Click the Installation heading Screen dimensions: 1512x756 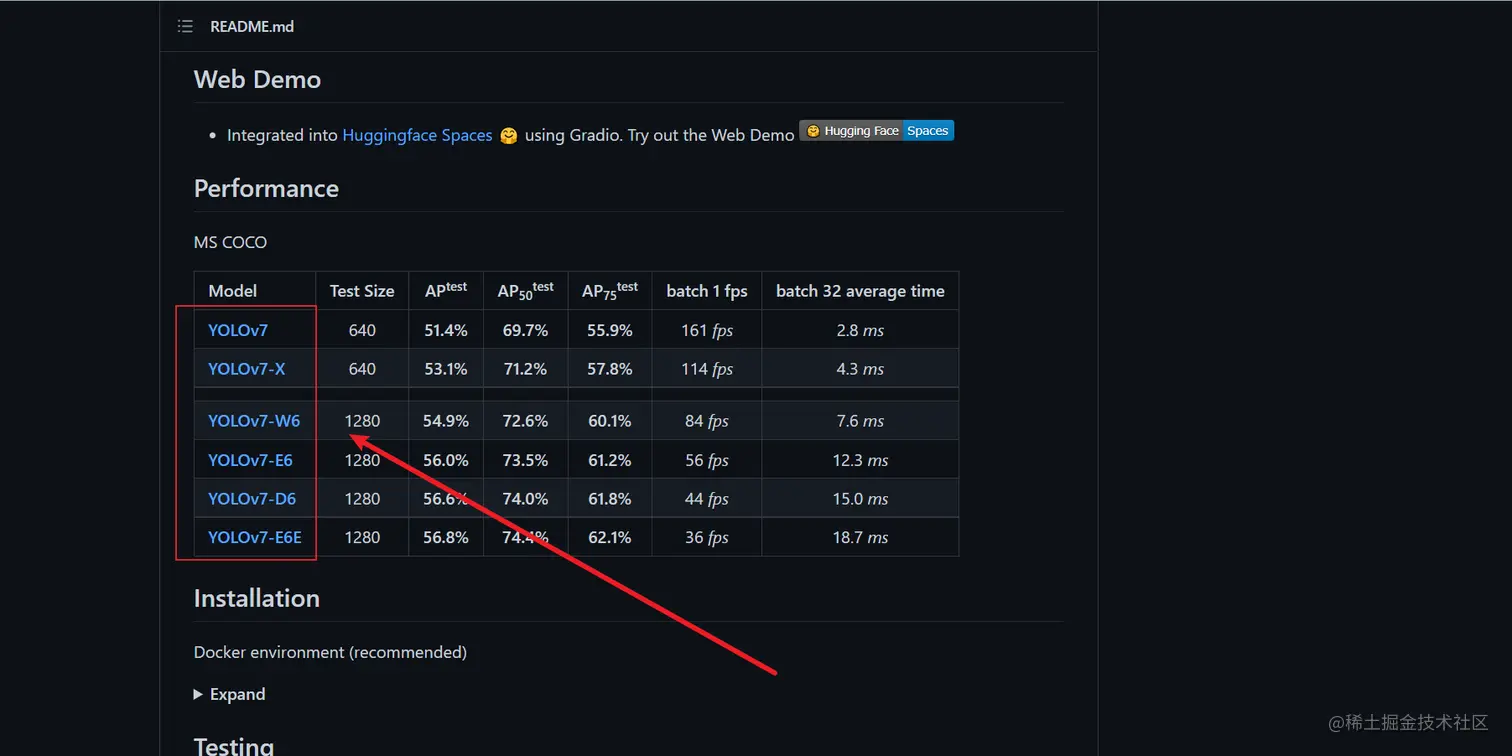click(x=257, y=598)
